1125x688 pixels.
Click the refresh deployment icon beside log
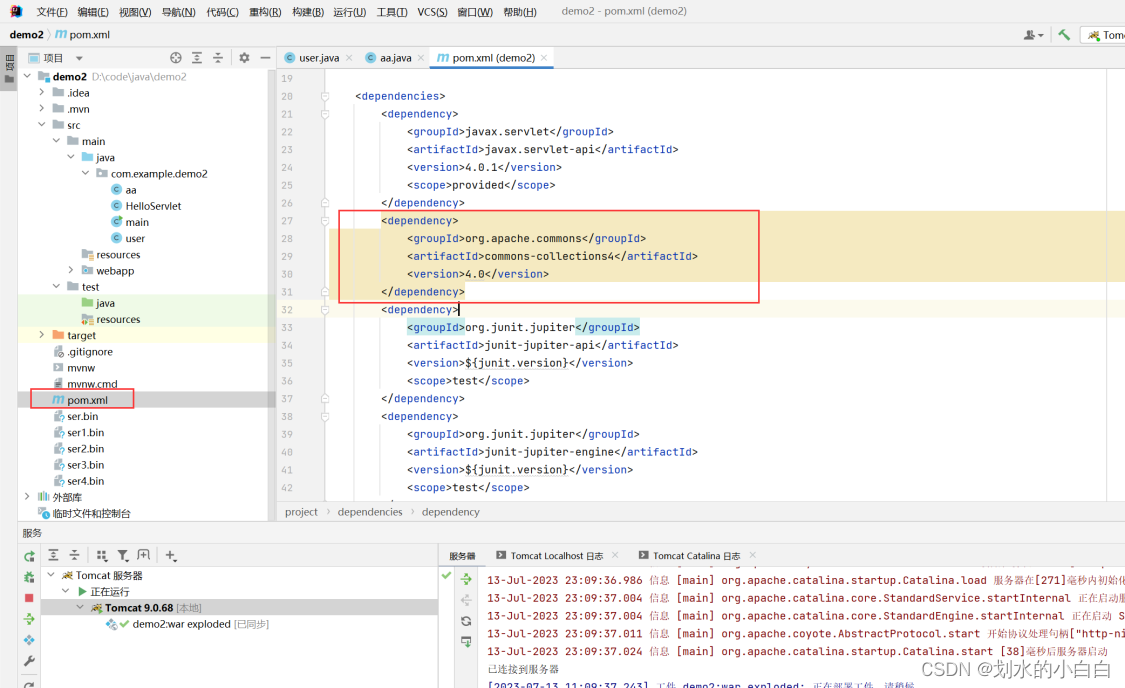[x=466, y=621]
